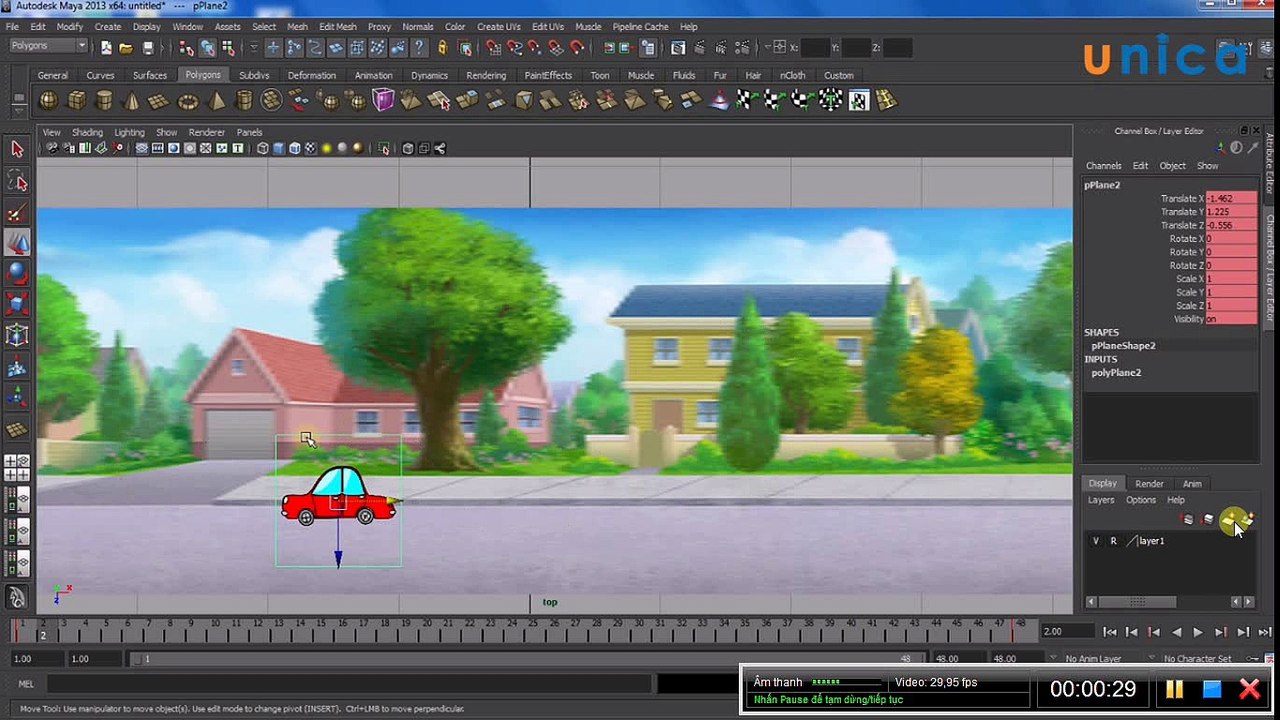Create a polygon torus from the shelf

pos(188,100)
